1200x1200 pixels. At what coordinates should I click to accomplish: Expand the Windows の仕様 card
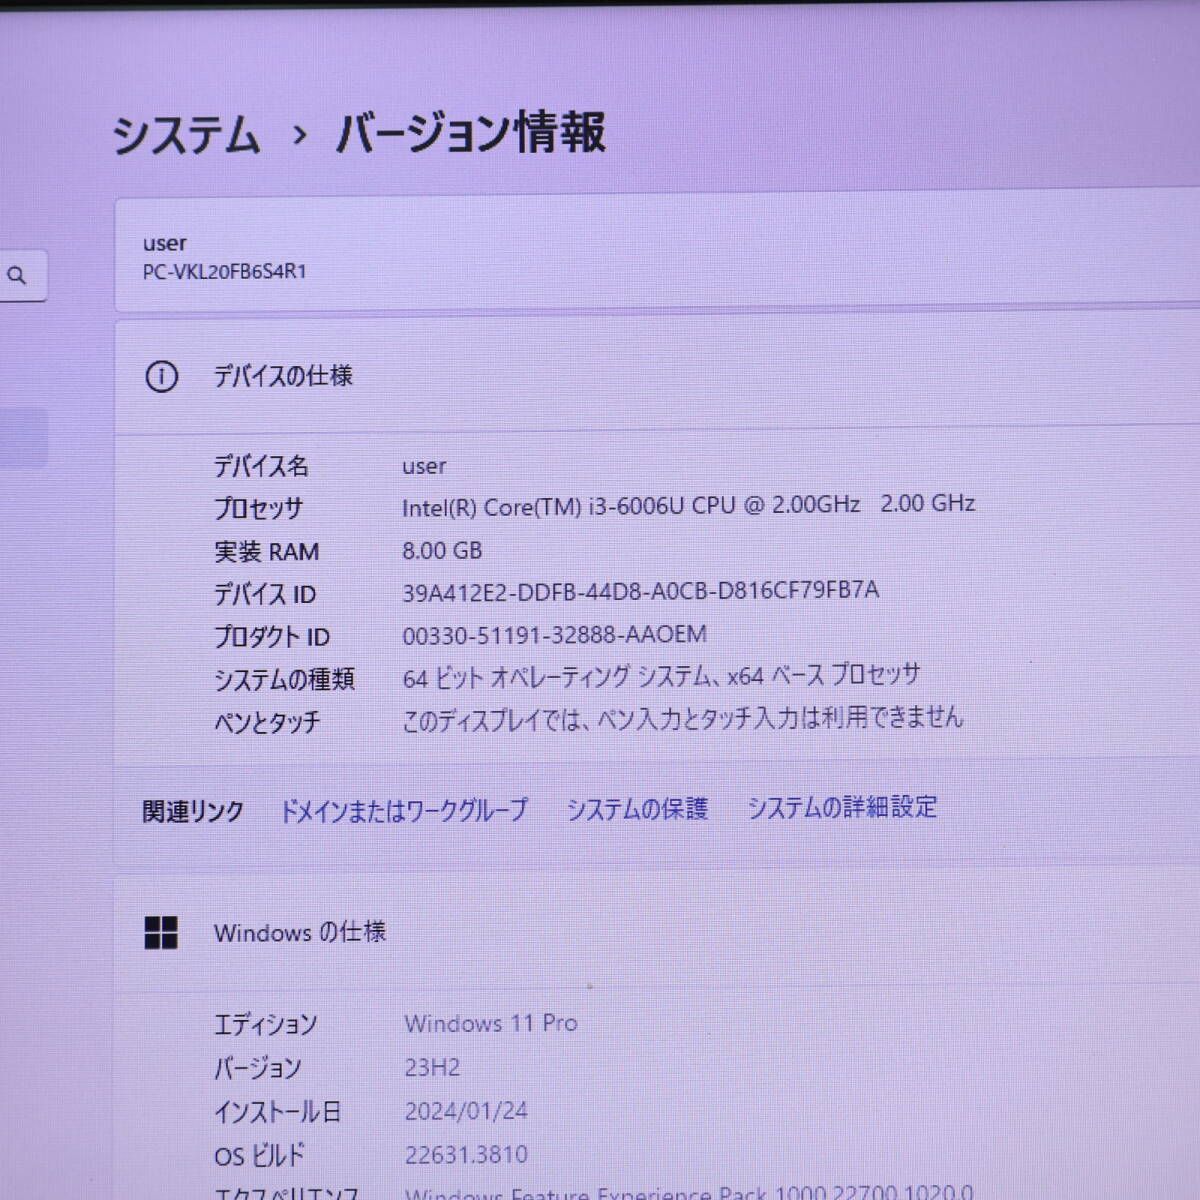(x=650, y=932)
